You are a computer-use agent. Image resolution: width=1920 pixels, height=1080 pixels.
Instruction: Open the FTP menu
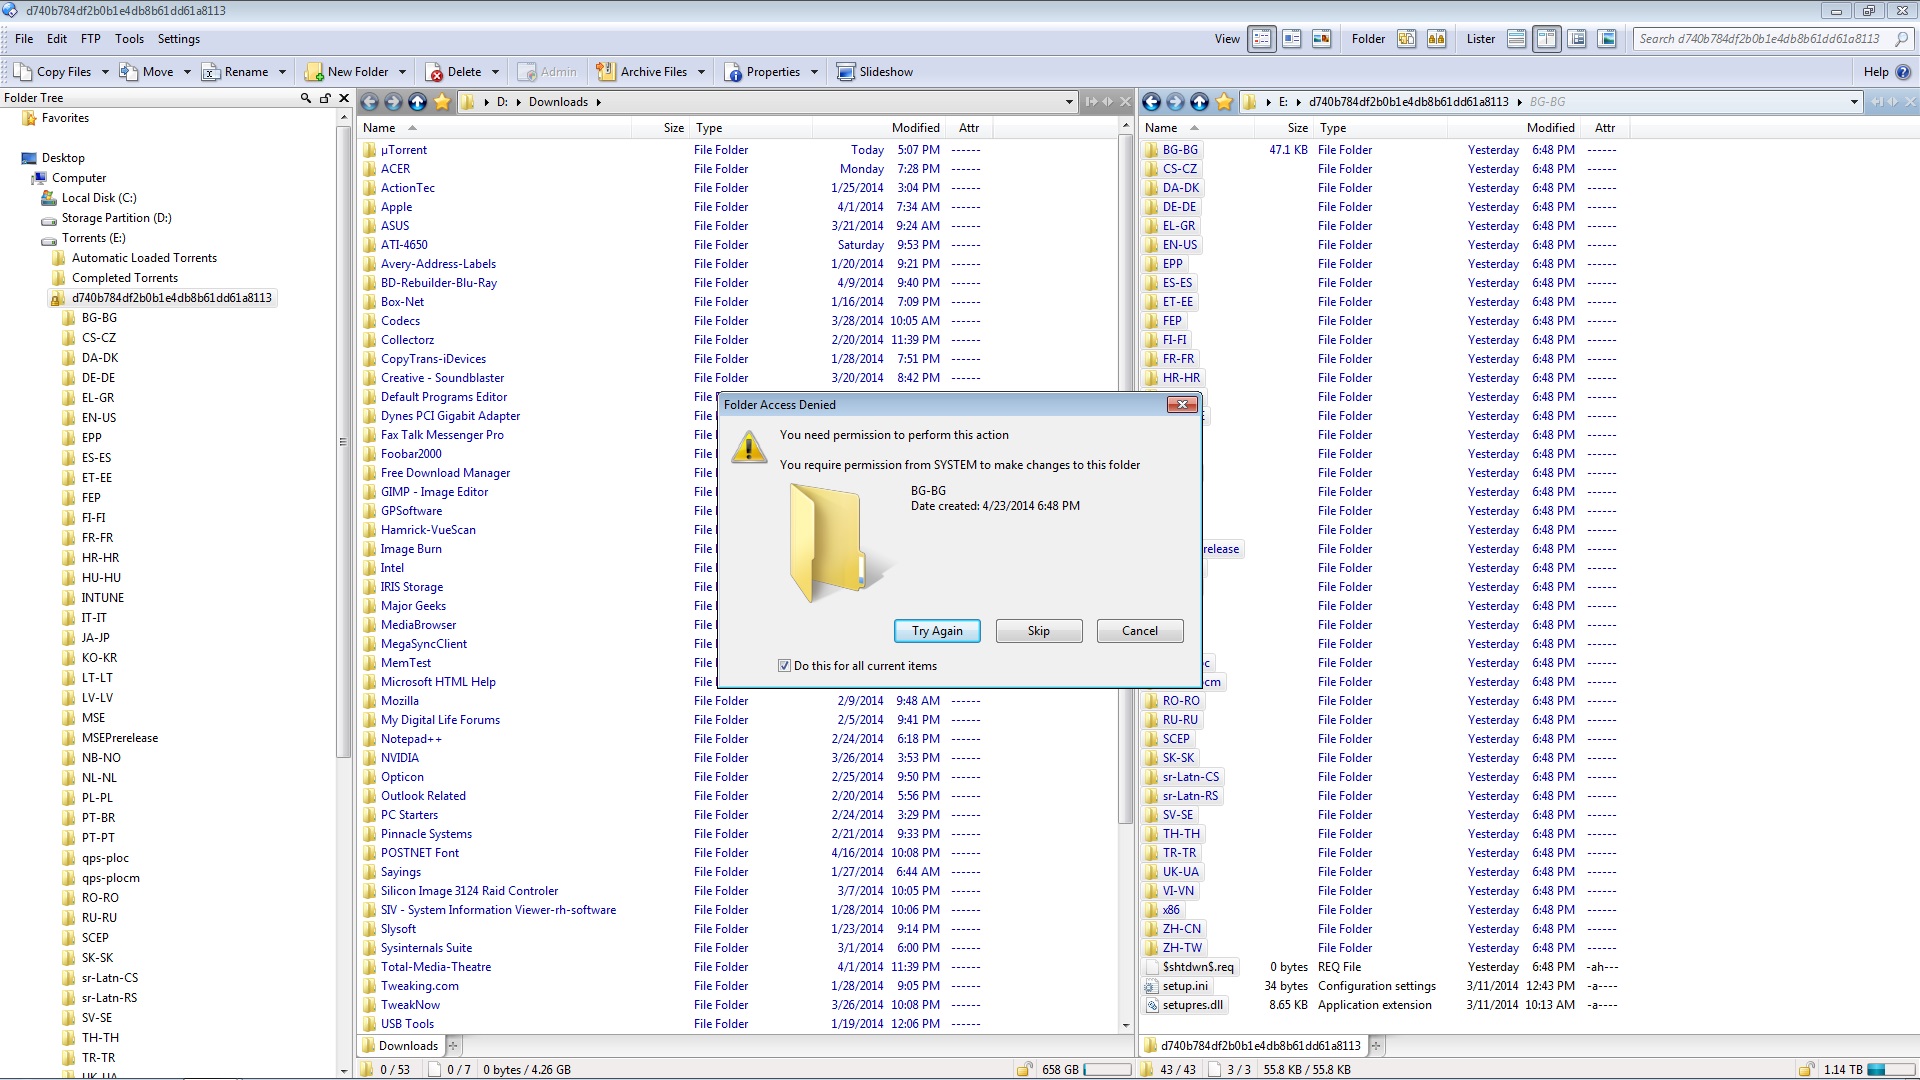pos(91,39)
